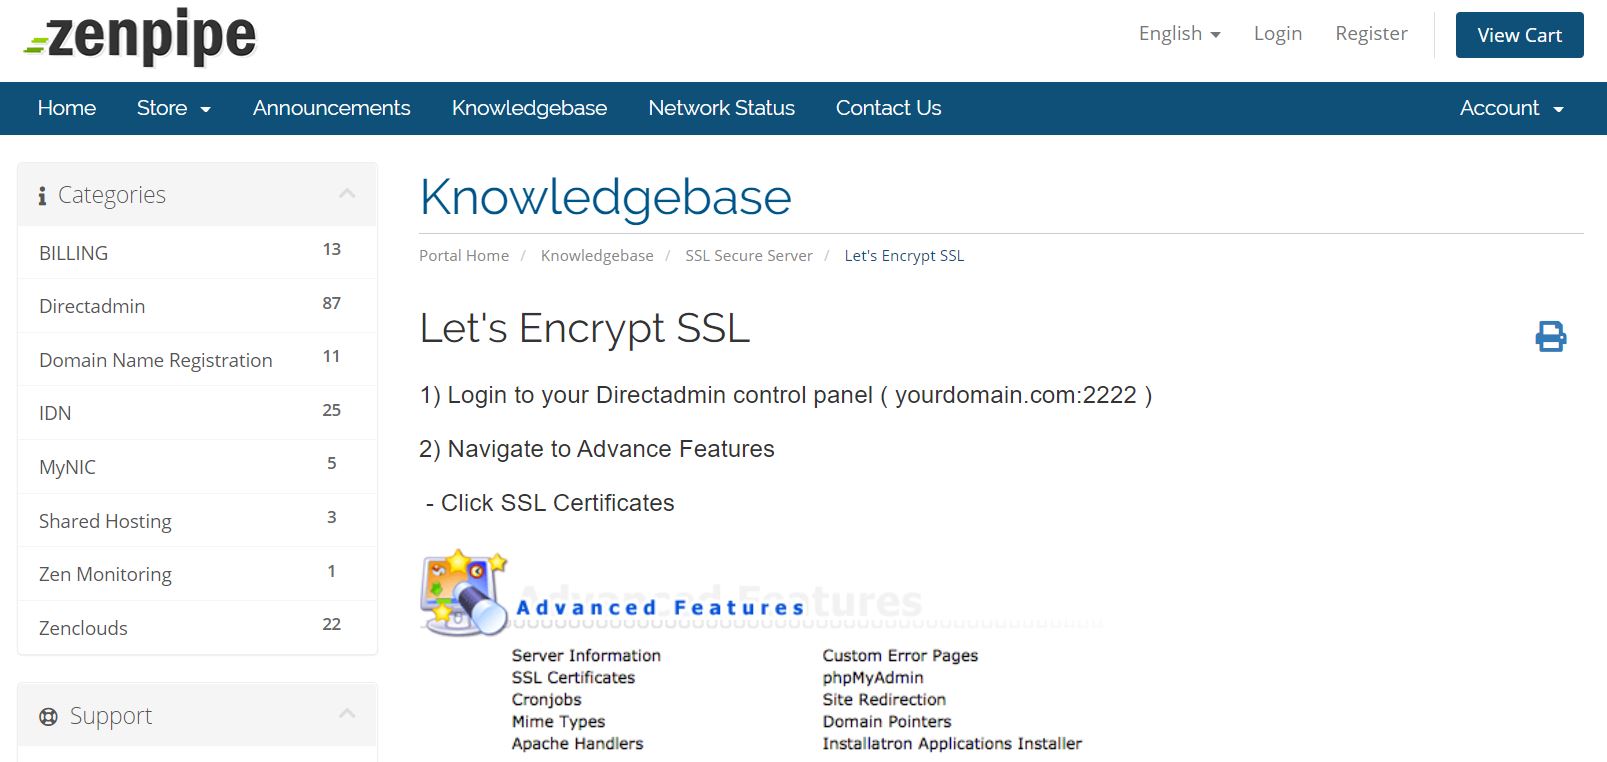Image resolution: width=1607 pixels, height=762 pixels.
Task: Click the Let's Encrypt SSL article heading
Action: (585, 328)
